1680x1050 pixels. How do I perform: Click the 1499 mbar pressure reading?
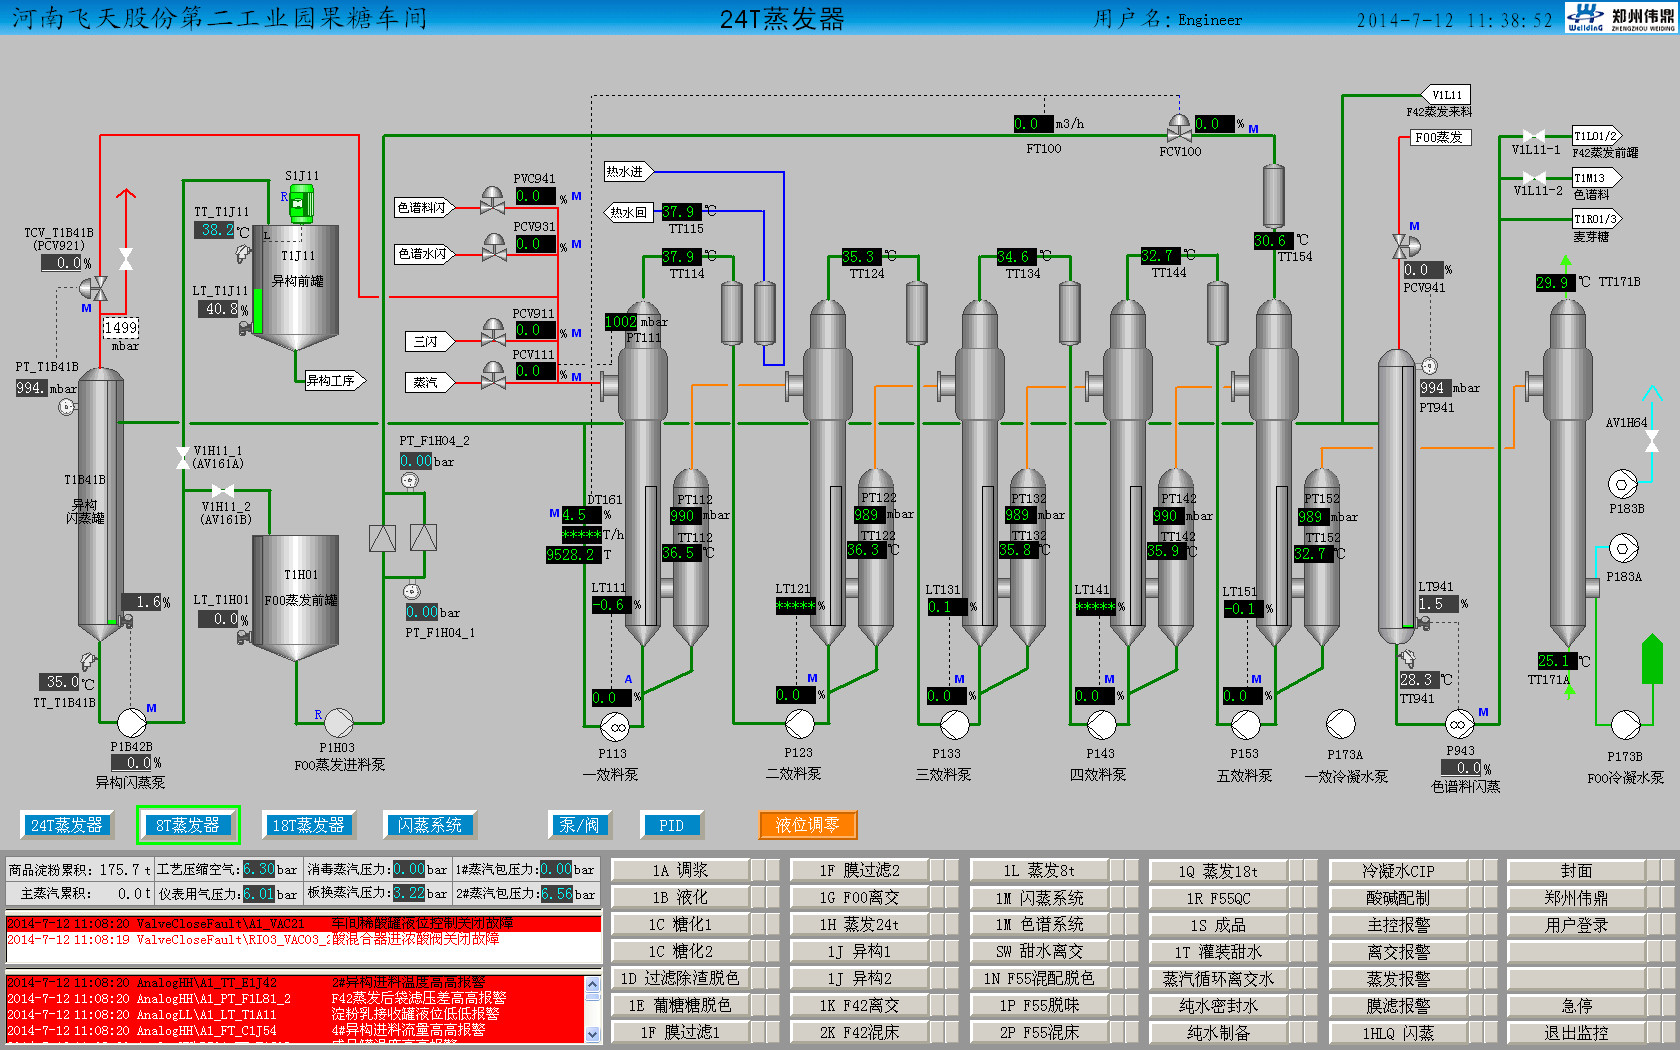(x=120, y=328)
